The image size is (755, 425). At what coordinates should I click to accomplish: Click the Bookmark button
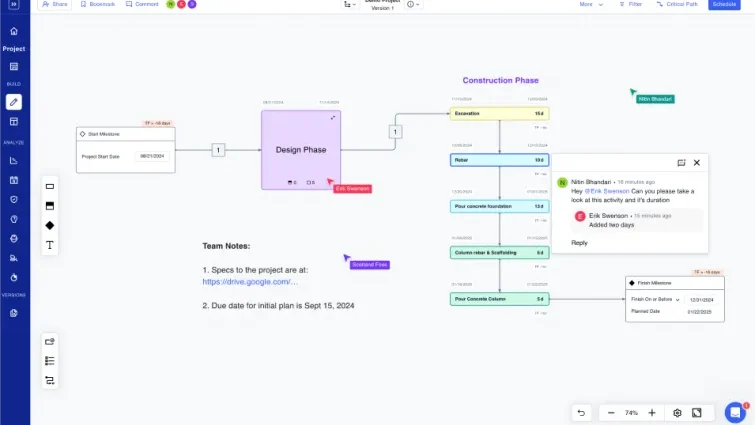98,4
